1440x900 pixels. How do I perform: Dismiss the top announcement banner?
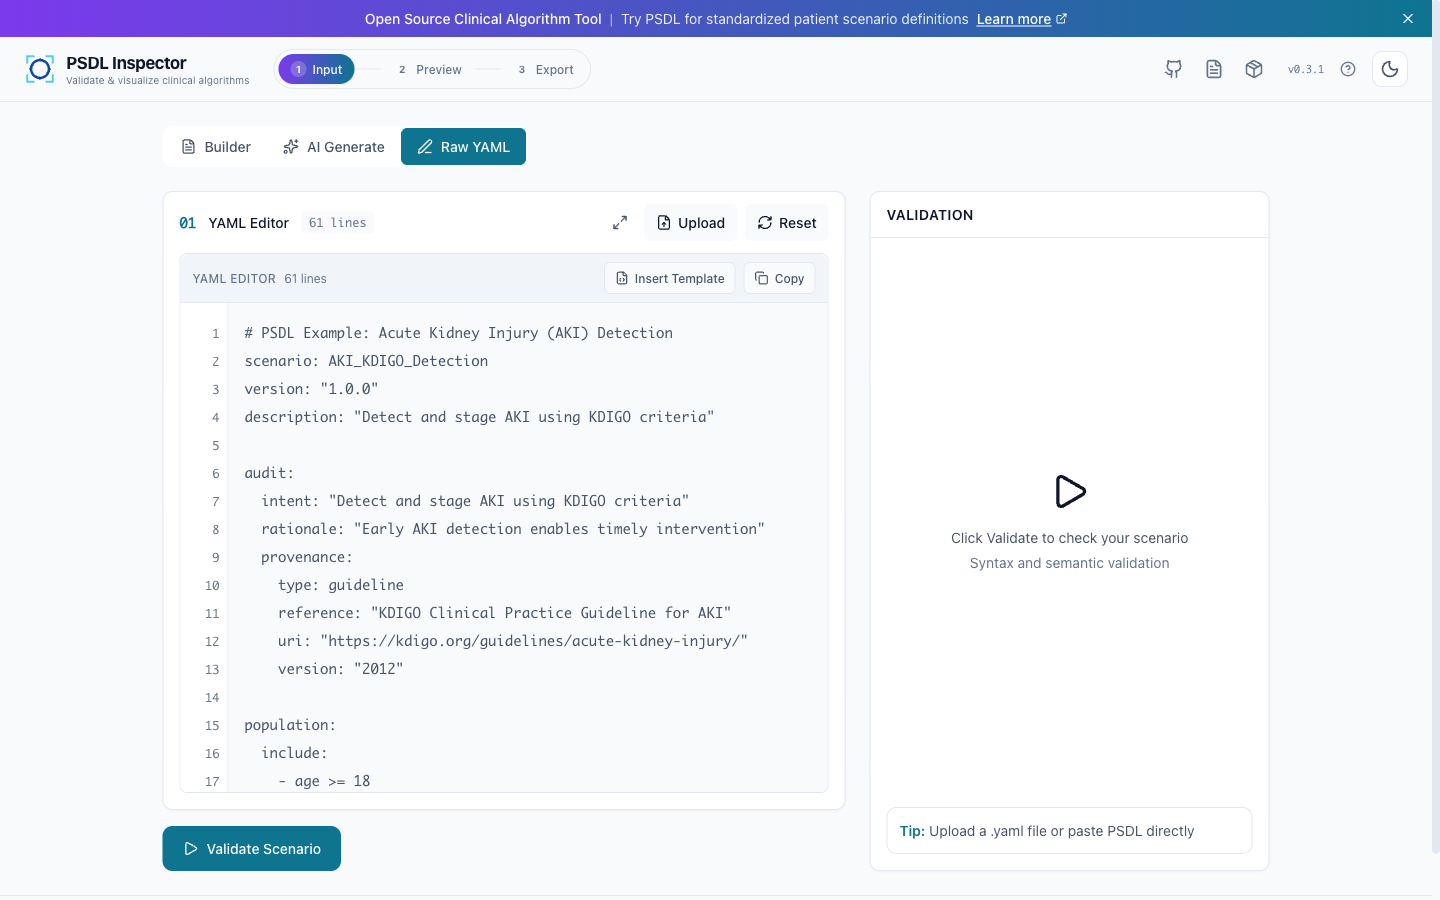(1407, 19)
